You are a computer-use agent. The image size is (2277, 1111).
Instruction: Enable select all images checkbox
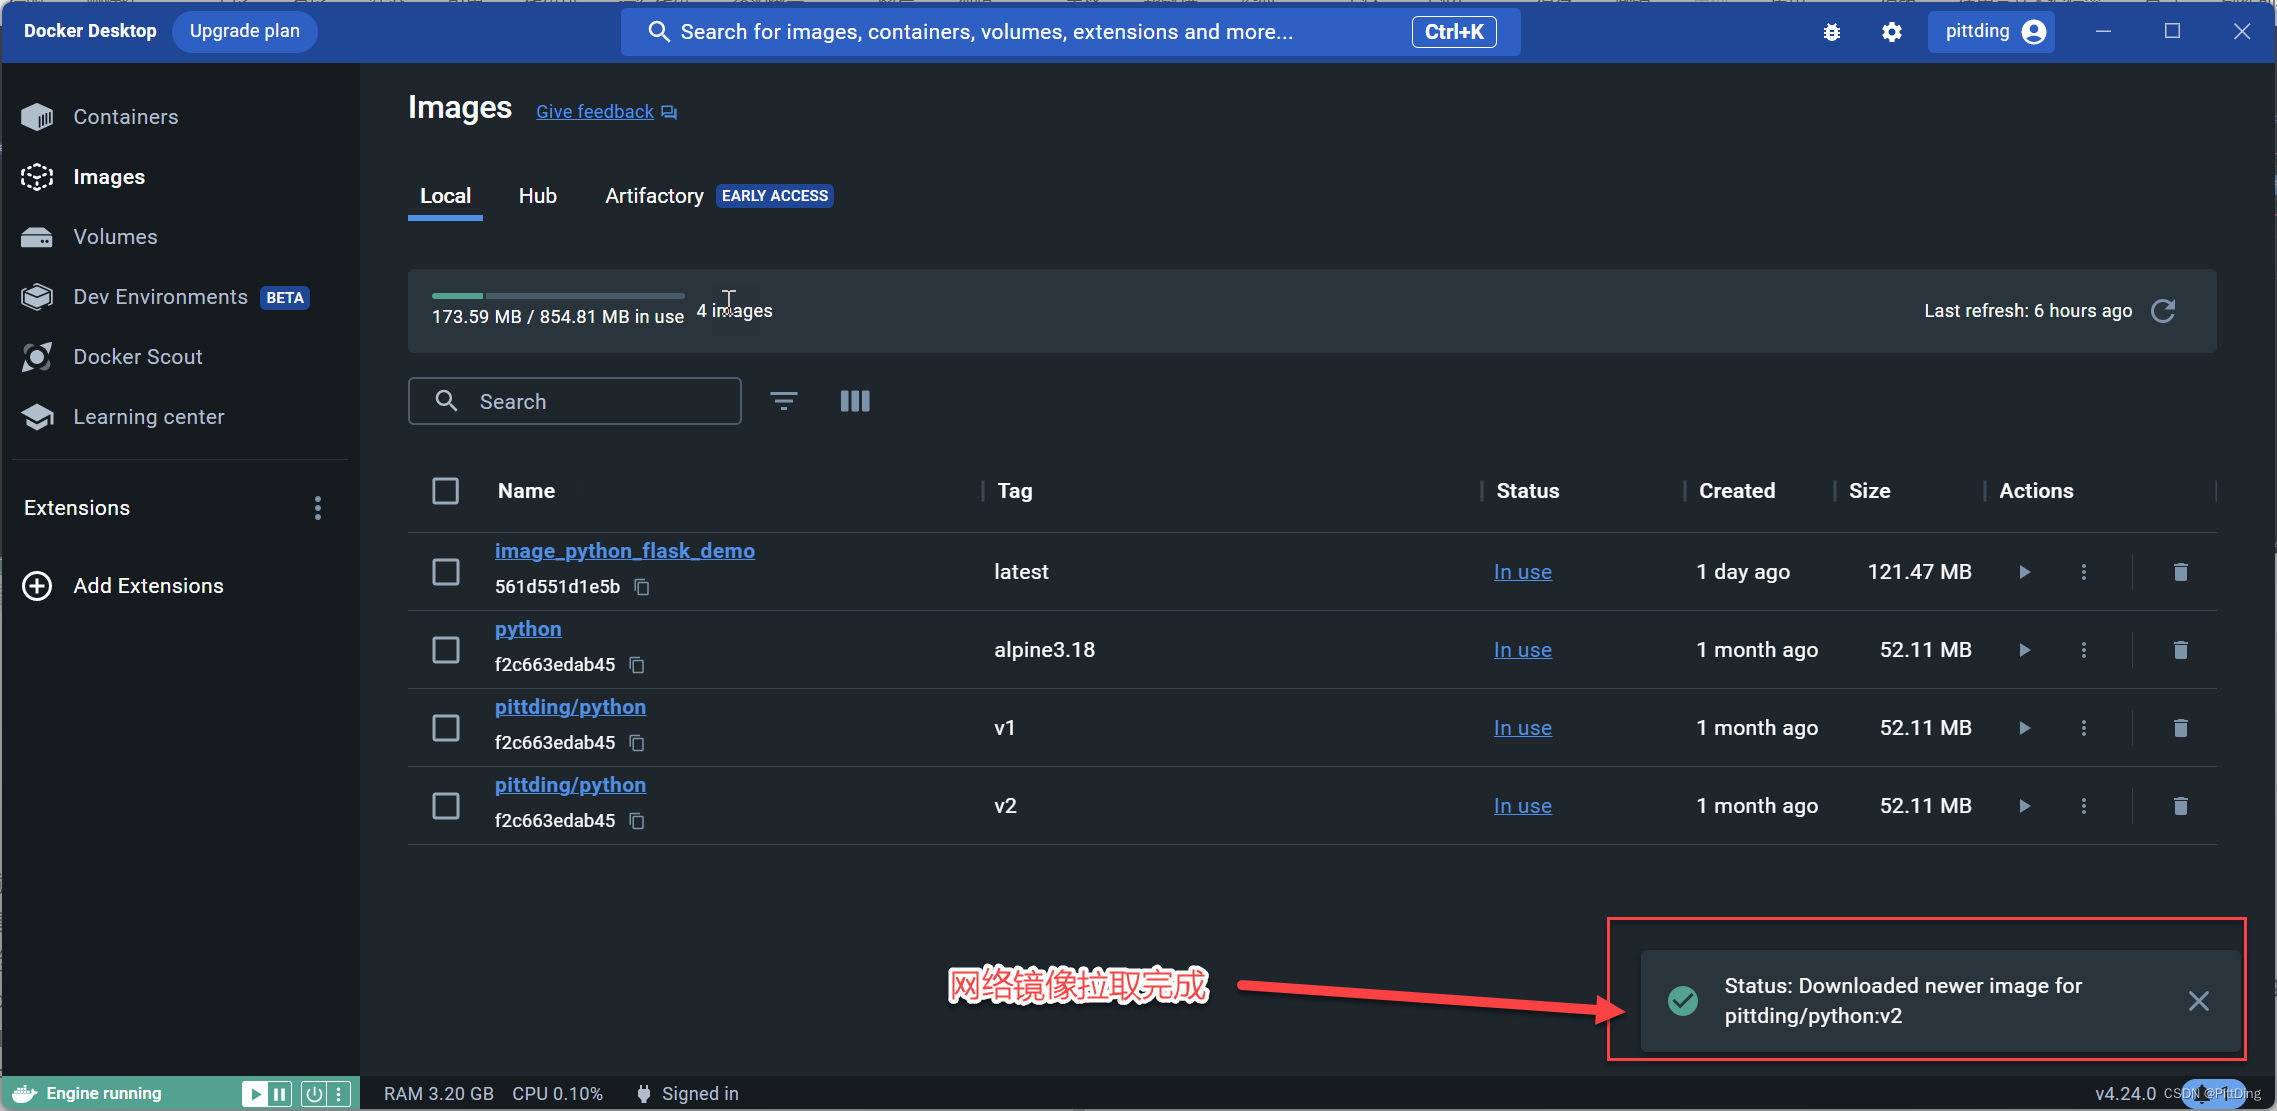coord(446,489)
